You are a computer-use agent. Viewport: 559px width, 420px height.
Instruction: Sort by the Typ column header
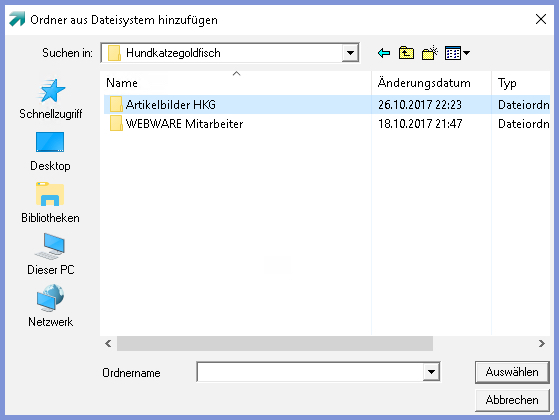[521, 83]
